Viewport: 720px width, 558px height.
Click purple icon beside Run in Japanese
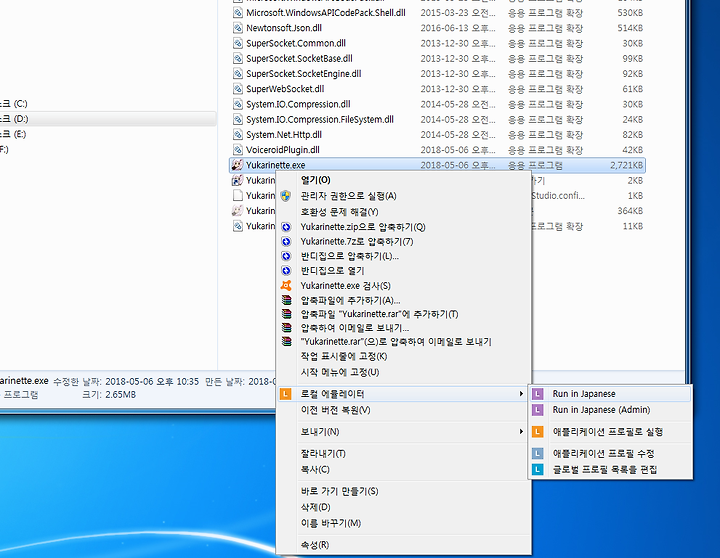pyautogui.click(x=538, y=394)
